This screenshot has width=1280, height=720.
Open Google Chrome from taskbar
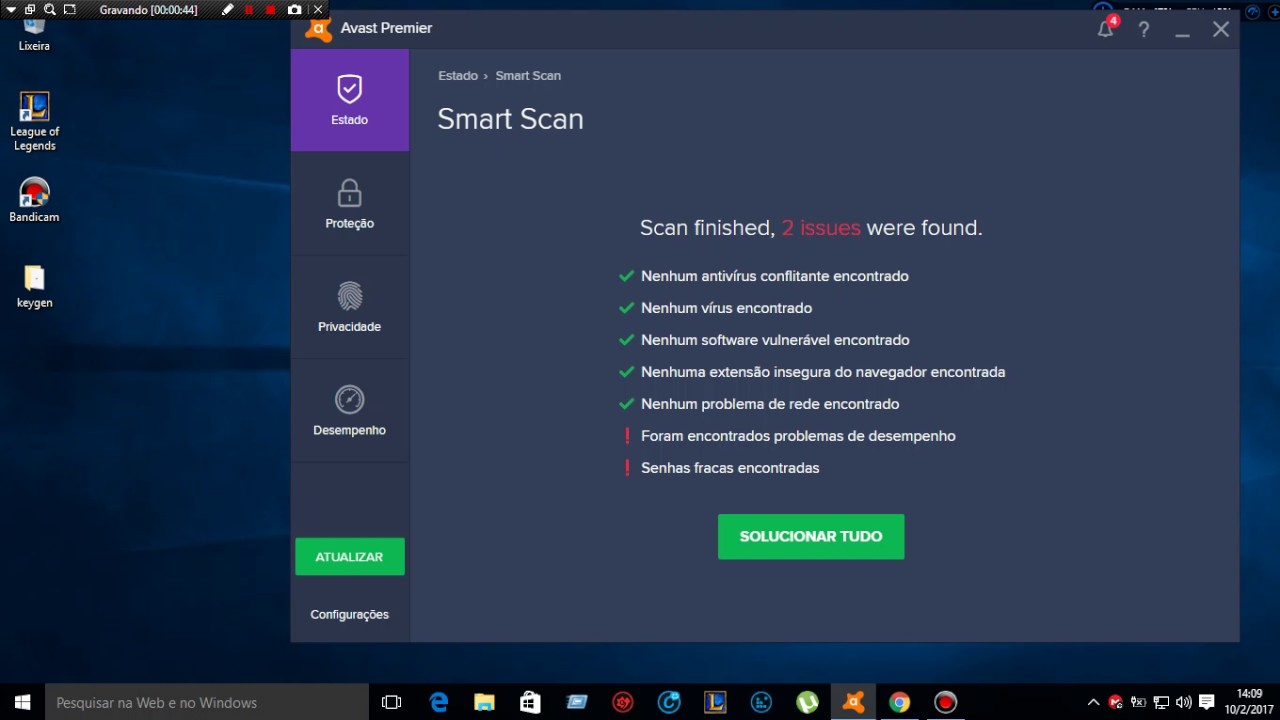(899, 702)
